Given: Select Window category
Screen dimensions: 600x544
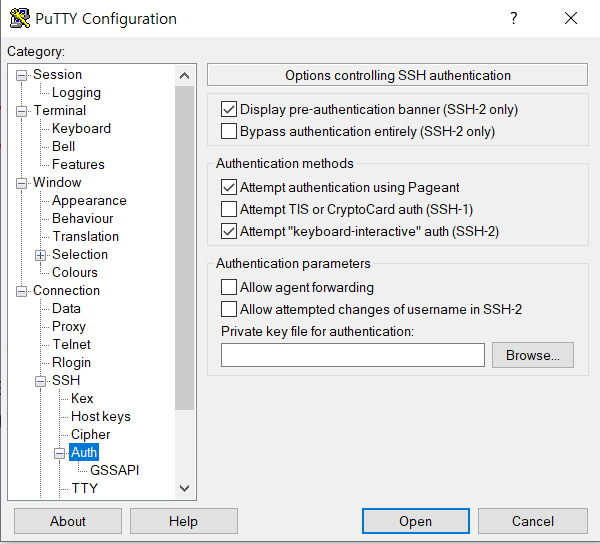Looking at the screenshot, I should tap(57, 182).
